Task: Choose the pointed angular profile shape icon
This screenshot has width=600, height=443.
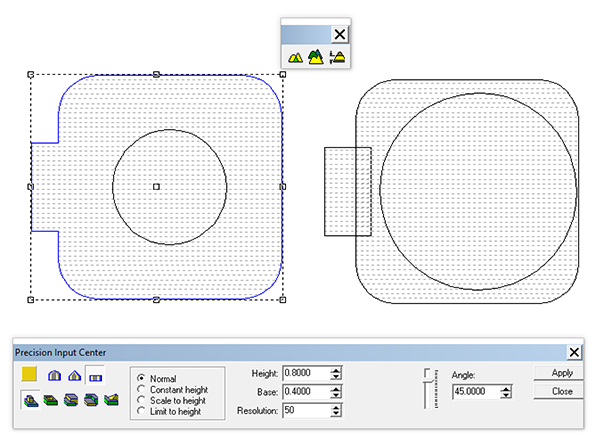Action: click(x=74, y=376)
